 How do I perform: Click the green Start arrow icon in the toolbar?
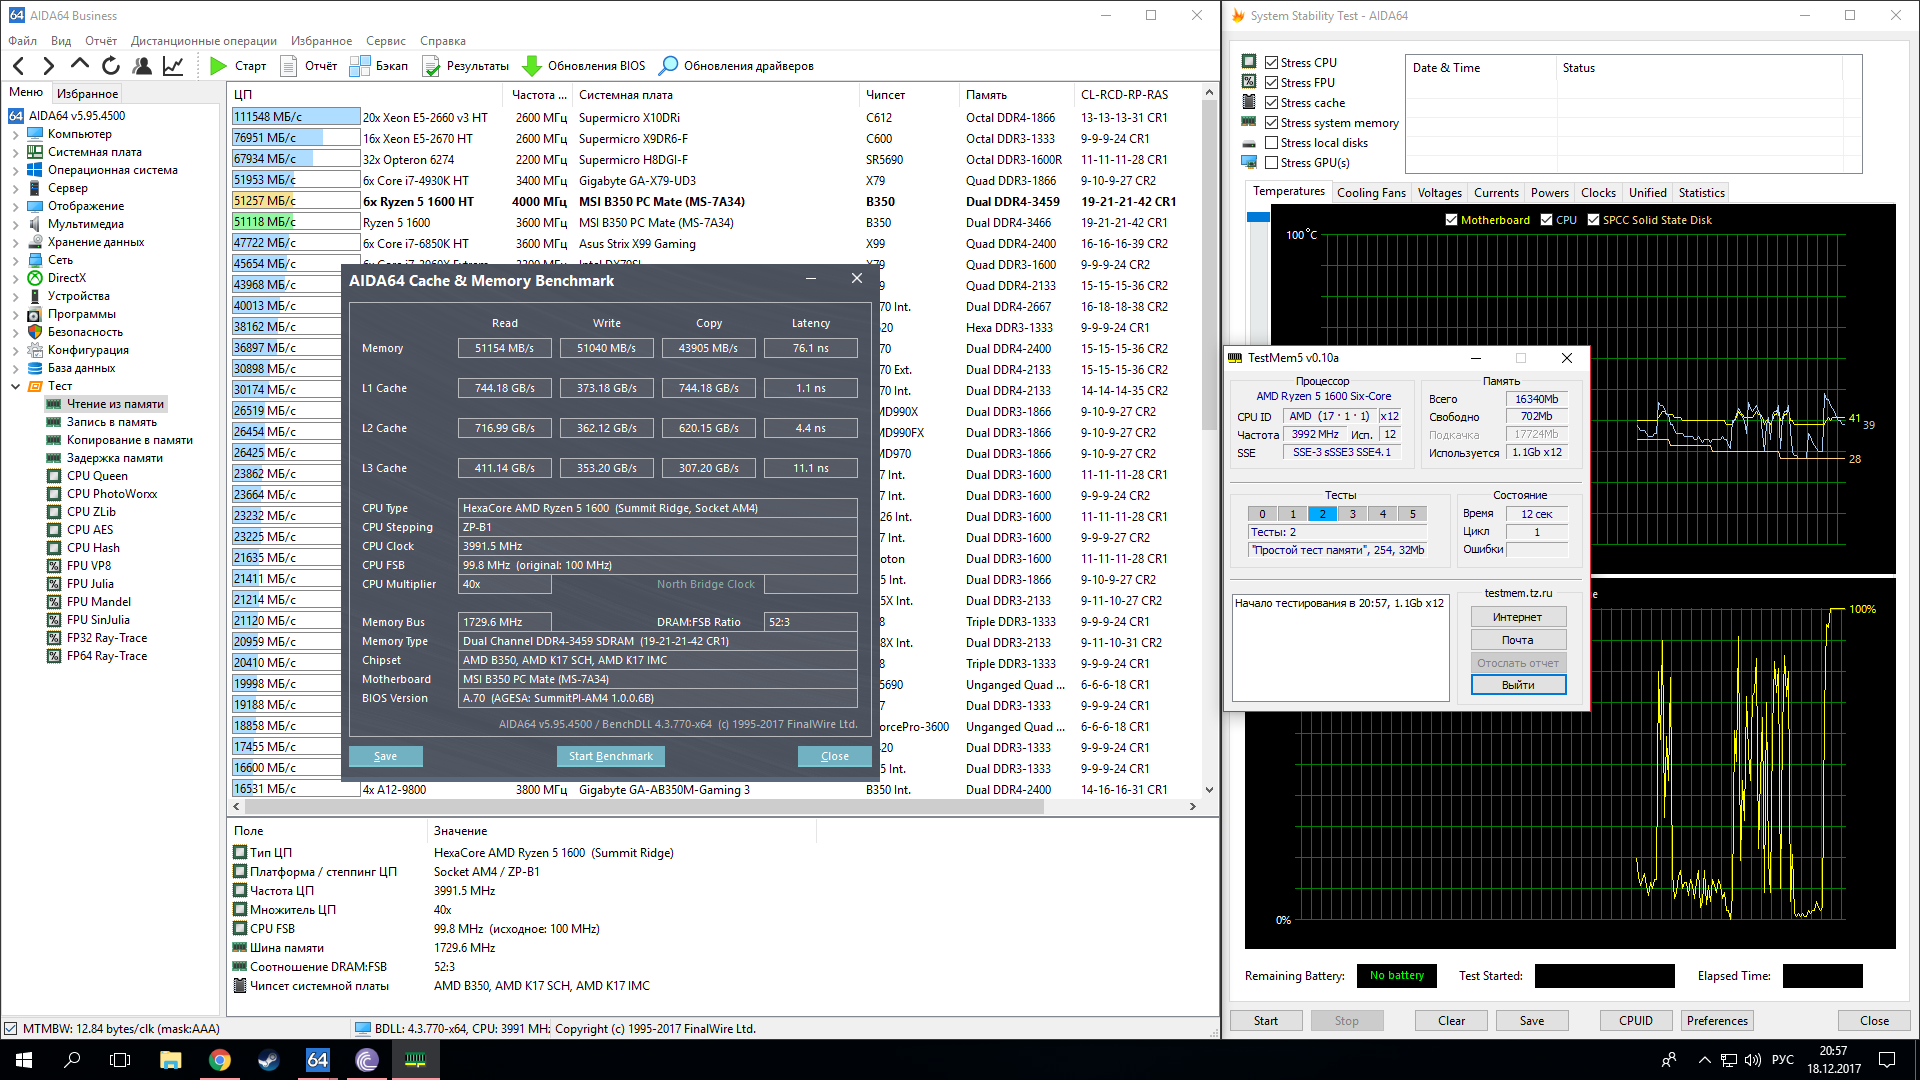tap(218, 66)
